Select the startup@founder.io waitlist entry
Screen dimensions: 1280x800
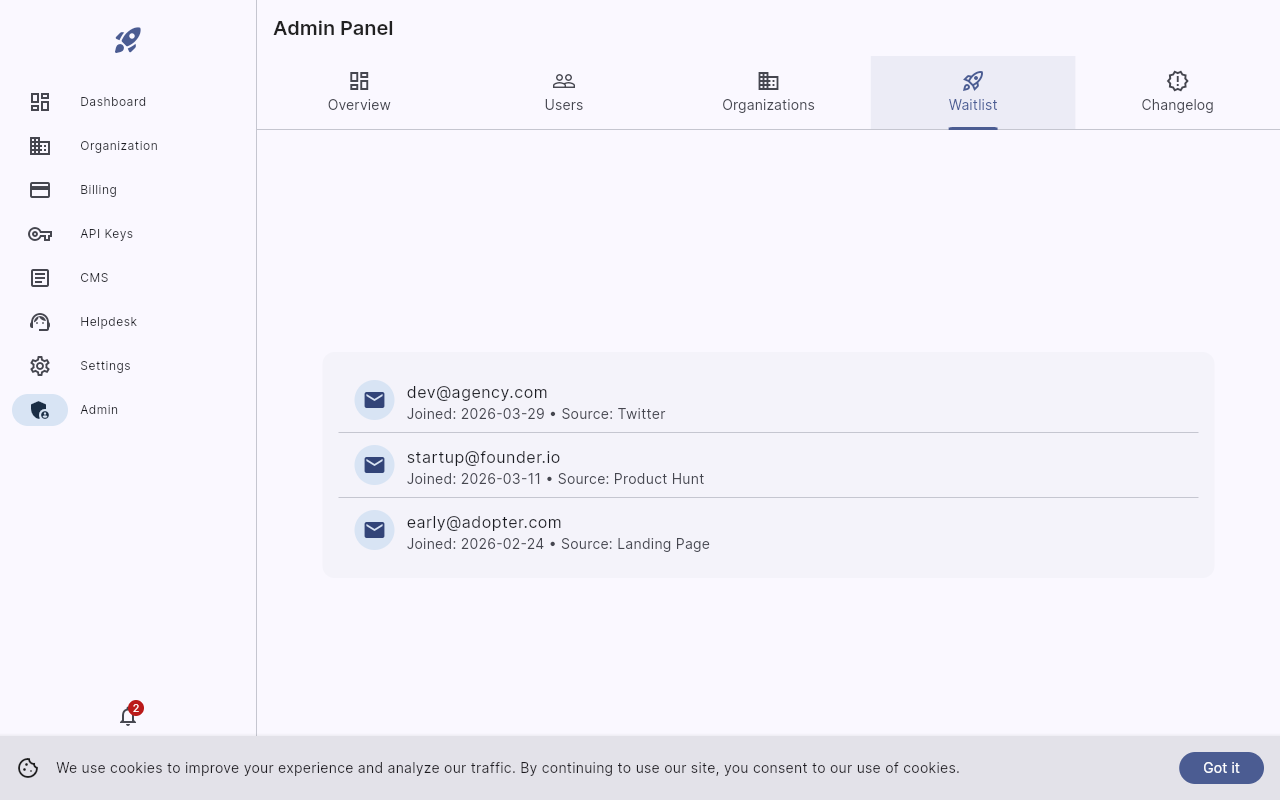pyautogui.click(x=768, y=465)
